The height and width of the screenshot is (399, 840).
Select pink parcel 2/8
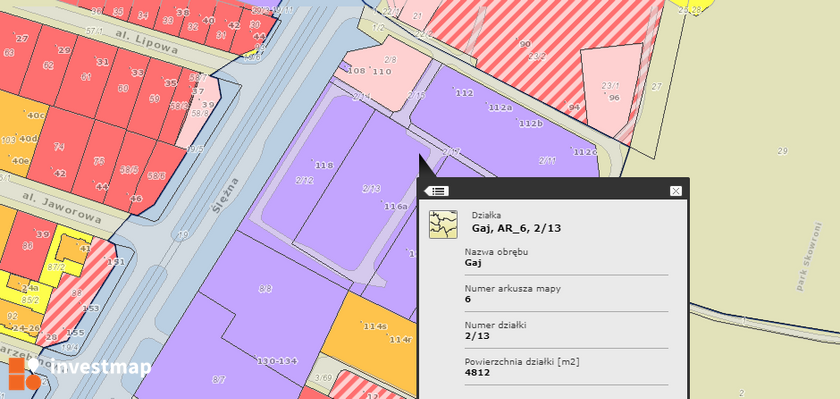coord(390,59)
